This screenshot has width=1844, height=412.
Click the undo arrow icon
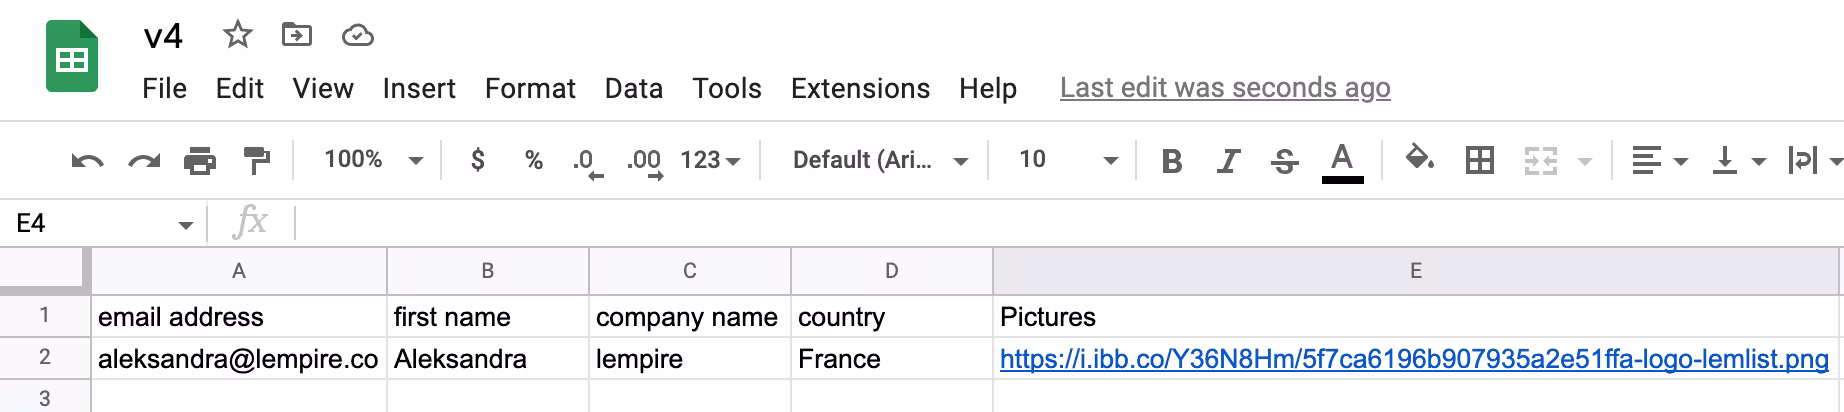pos(87,160)
